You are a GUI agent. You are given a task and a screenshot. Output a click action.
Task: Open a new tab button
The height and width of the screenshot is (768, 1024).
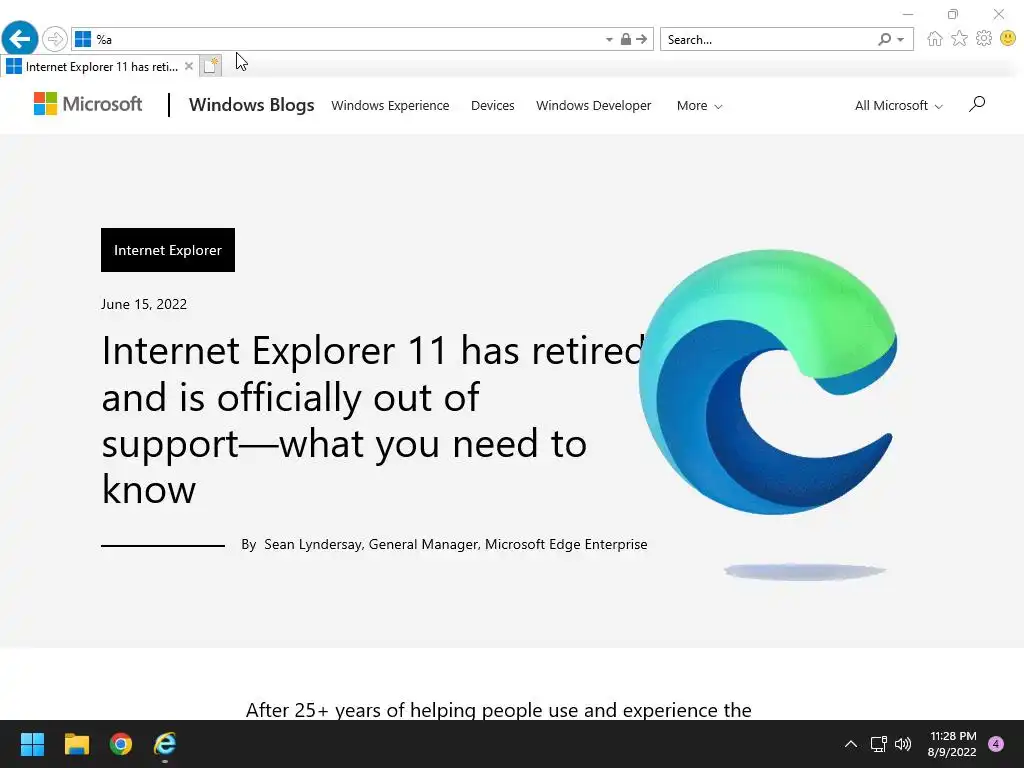pyautogui.click(x=210, y=65)
